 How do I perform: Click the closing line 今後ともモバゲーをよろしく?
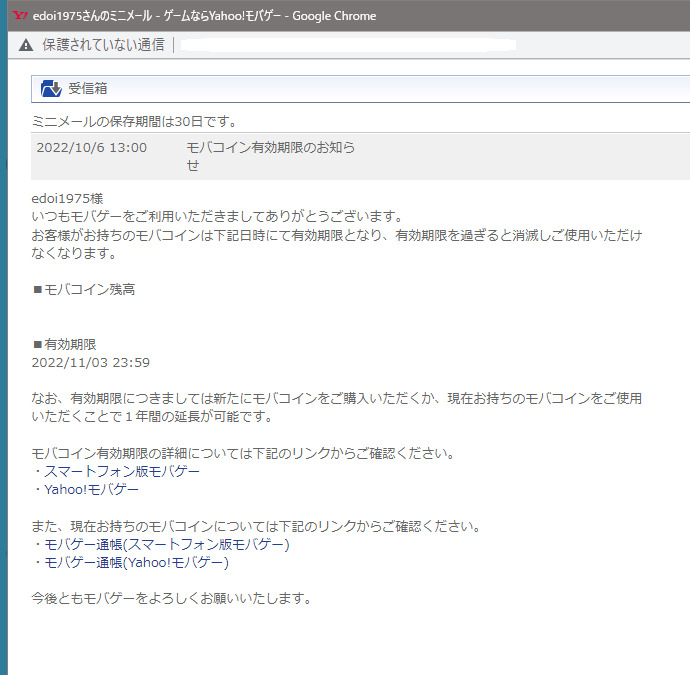coord(172,598)
